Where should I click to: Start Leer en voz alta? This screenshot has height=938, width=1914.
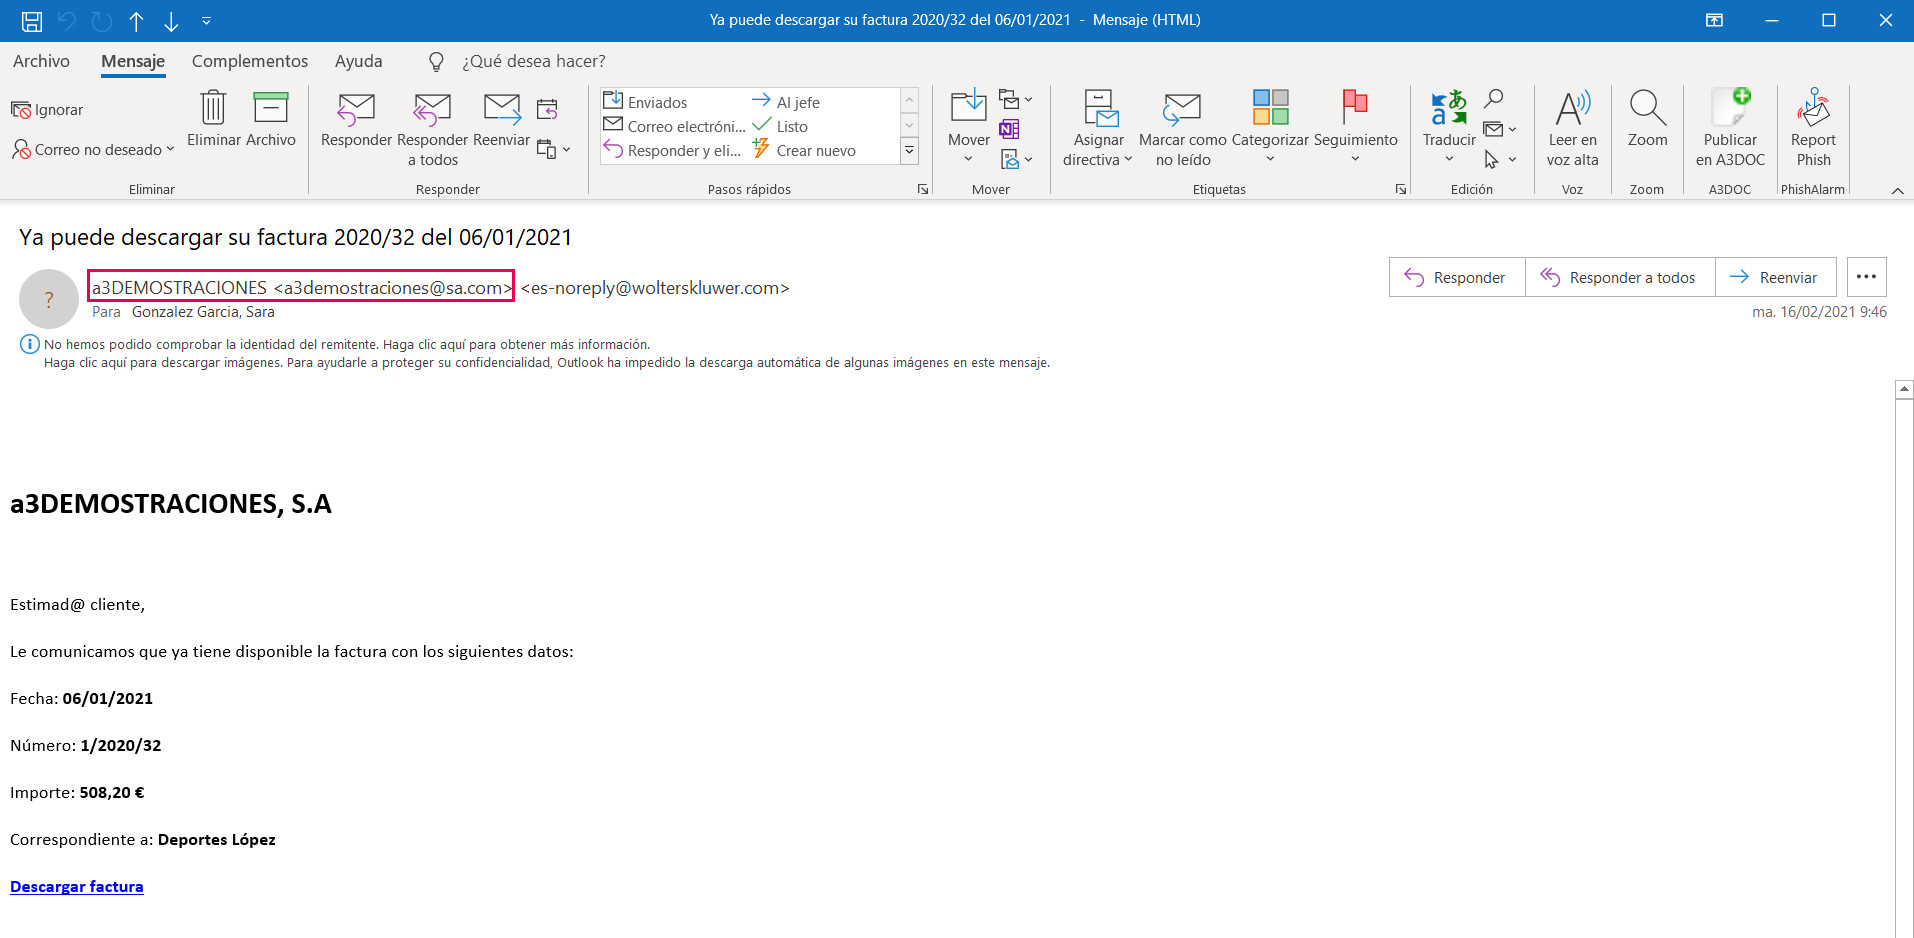[x=1572, y=128]
